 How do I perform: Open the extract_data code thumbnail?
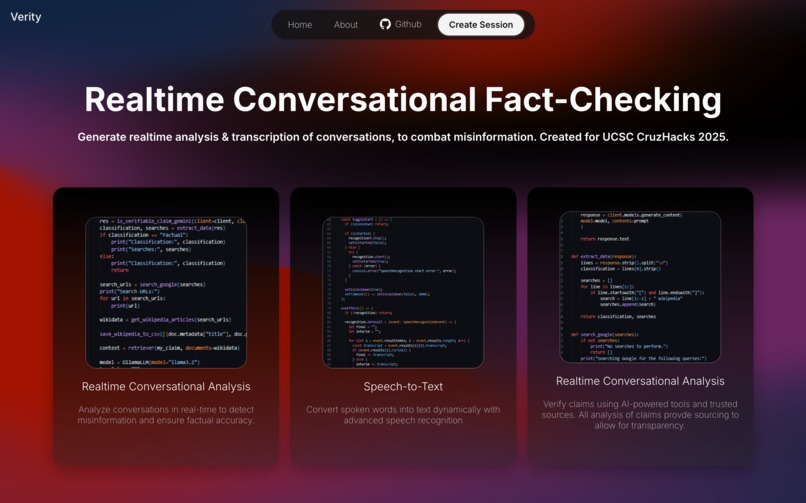[x=640, y=287]
